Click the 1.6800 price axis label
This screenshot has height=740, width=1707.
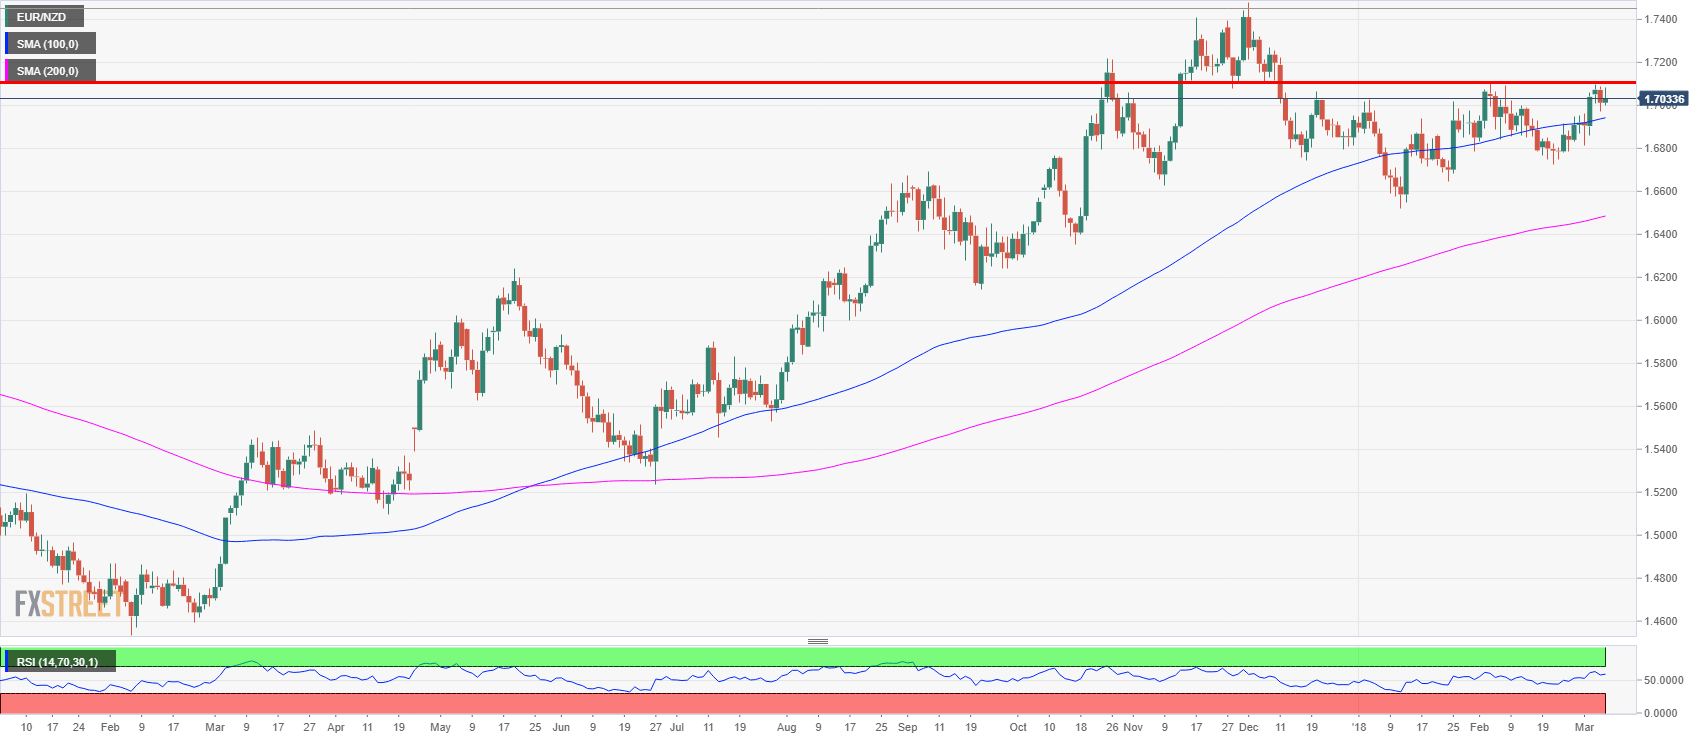click(x=1663, y=148)
